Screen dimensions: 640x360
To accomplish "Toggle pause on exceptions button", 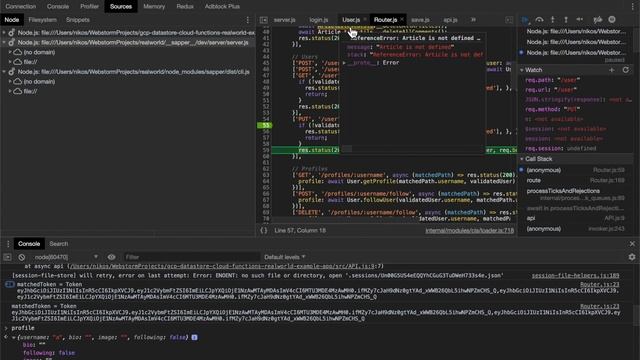I will 612,20.
